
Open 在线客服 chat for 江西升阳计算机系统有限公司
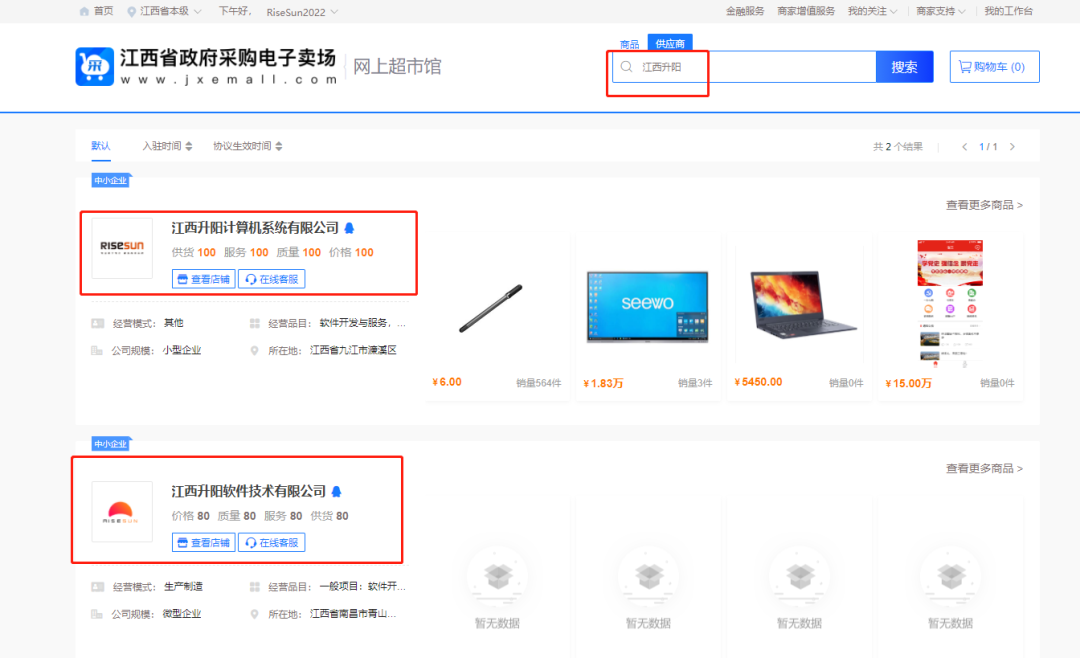[x=270, y=279]
